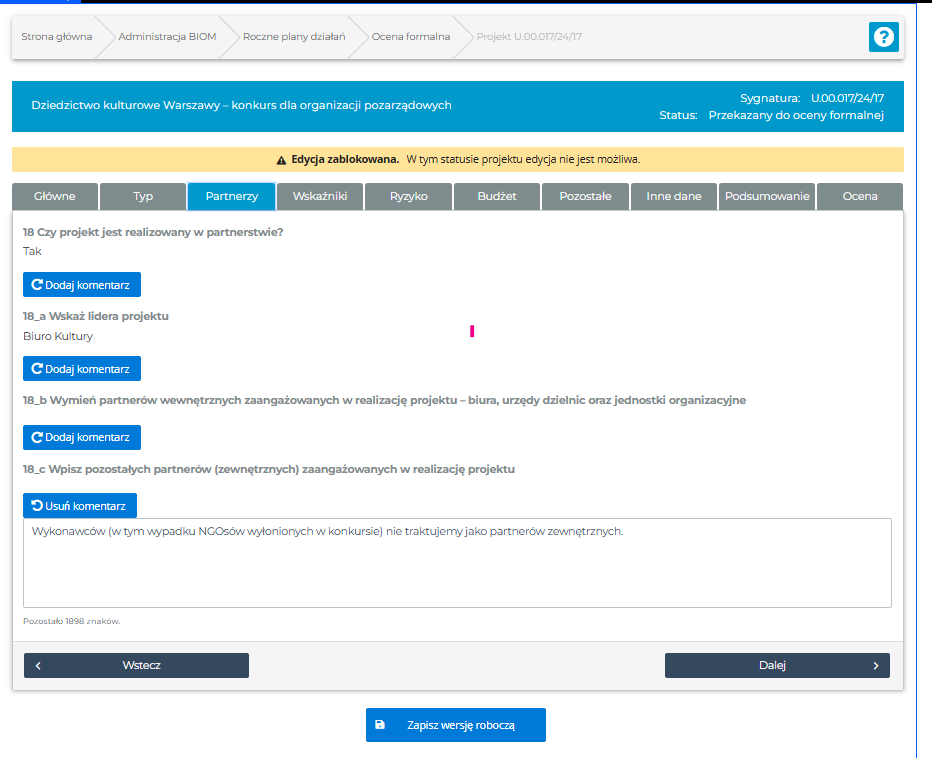Add comment under 18_a project leader

click(82, 369)
